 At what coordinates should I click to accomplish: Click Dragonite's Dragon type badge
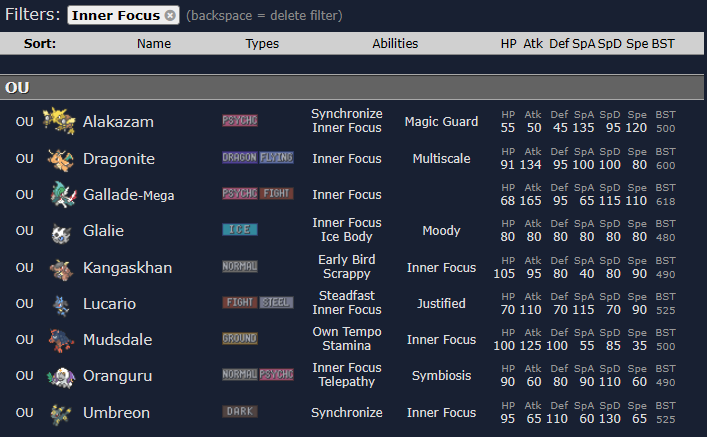(239, 157)
